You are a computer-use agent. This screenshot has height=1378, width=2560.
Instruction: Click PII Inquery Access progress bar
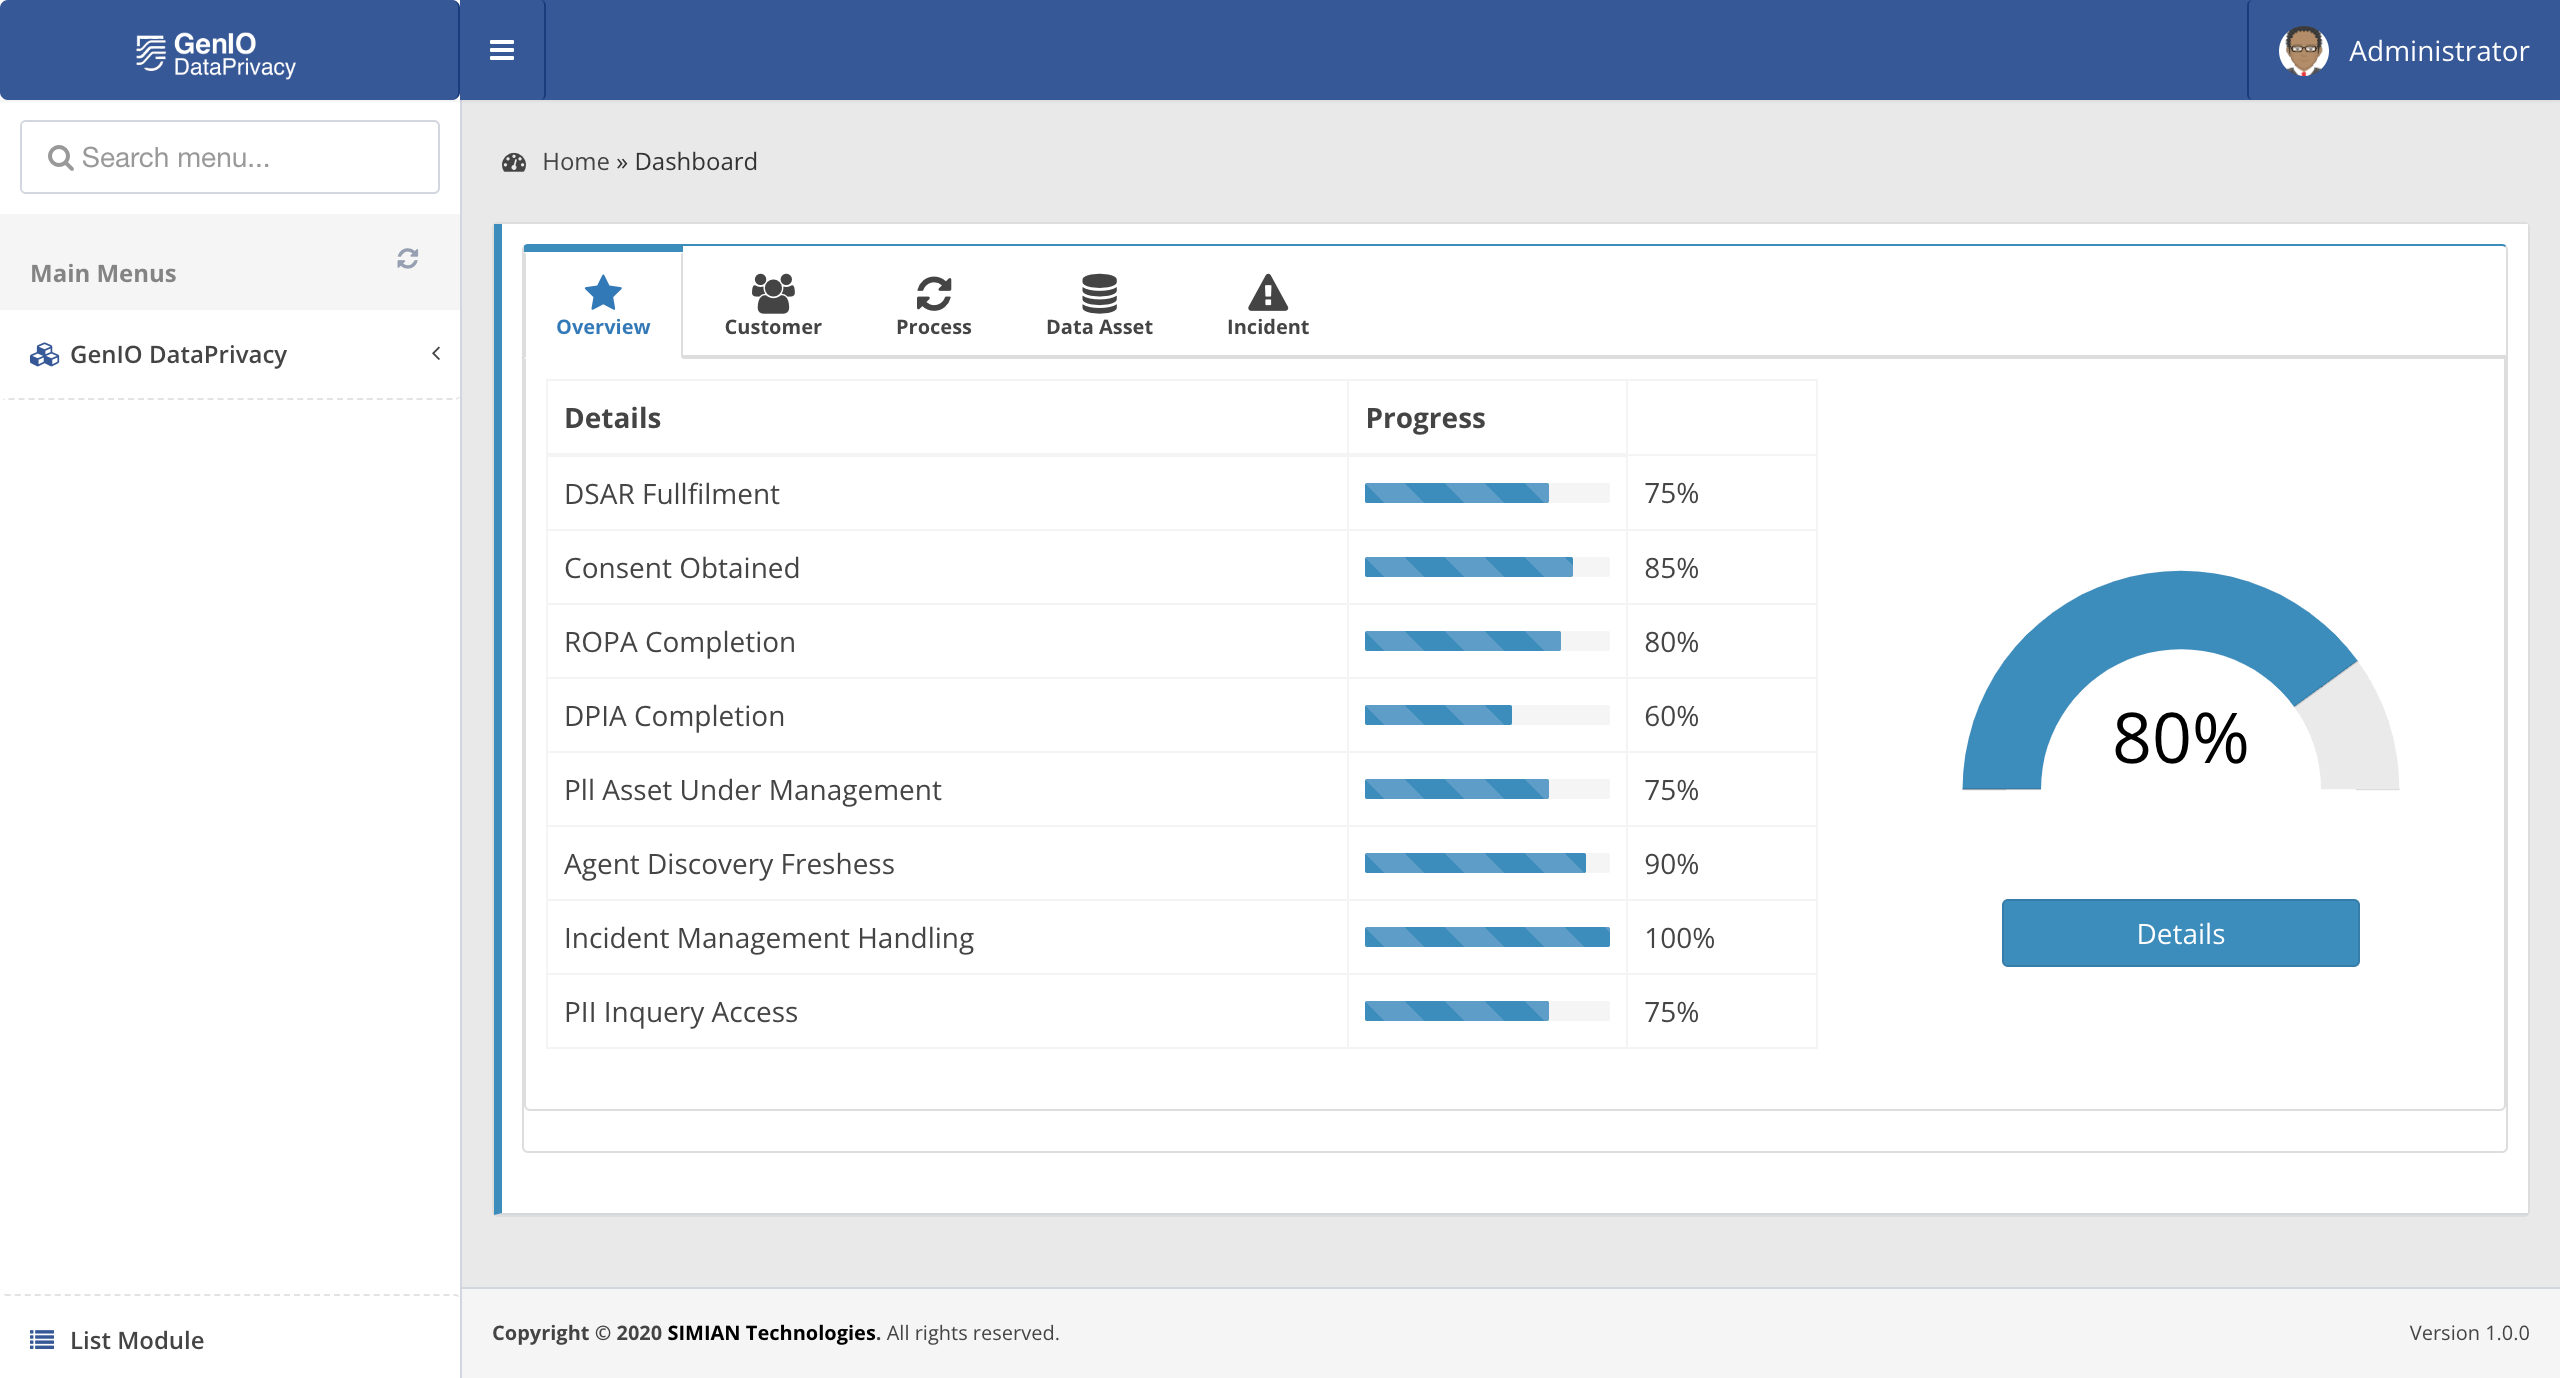[1487, 1011]
